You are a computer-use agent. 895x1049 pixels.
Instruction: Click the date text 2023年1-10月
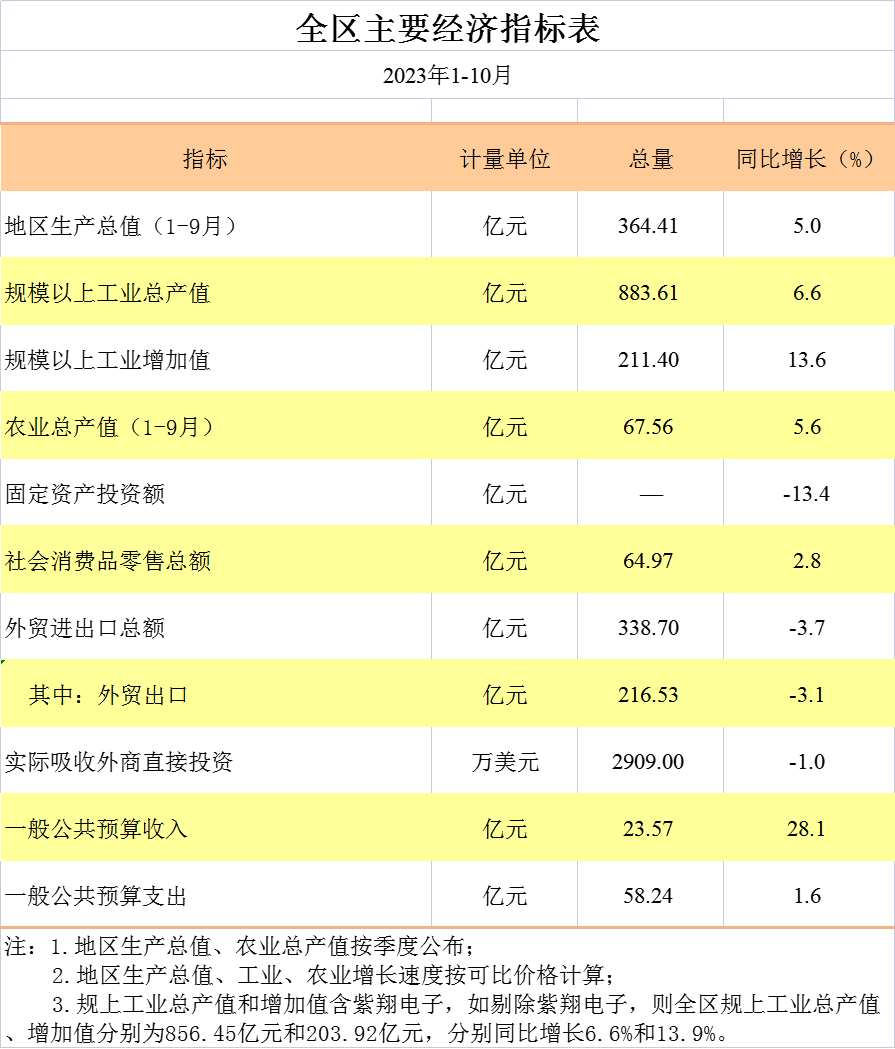click(x=447, y=75)
